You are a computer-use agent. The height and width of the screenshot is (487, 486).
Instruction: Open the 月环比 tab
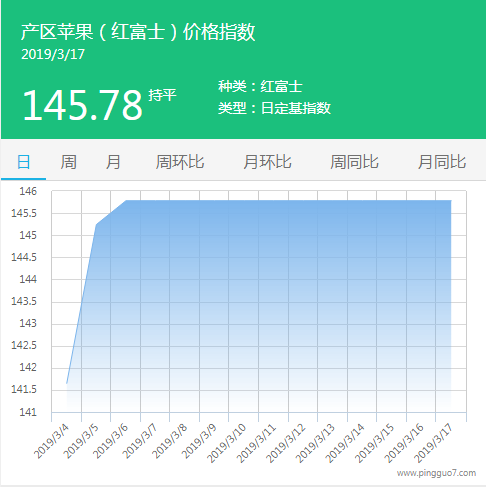(267, 162)
